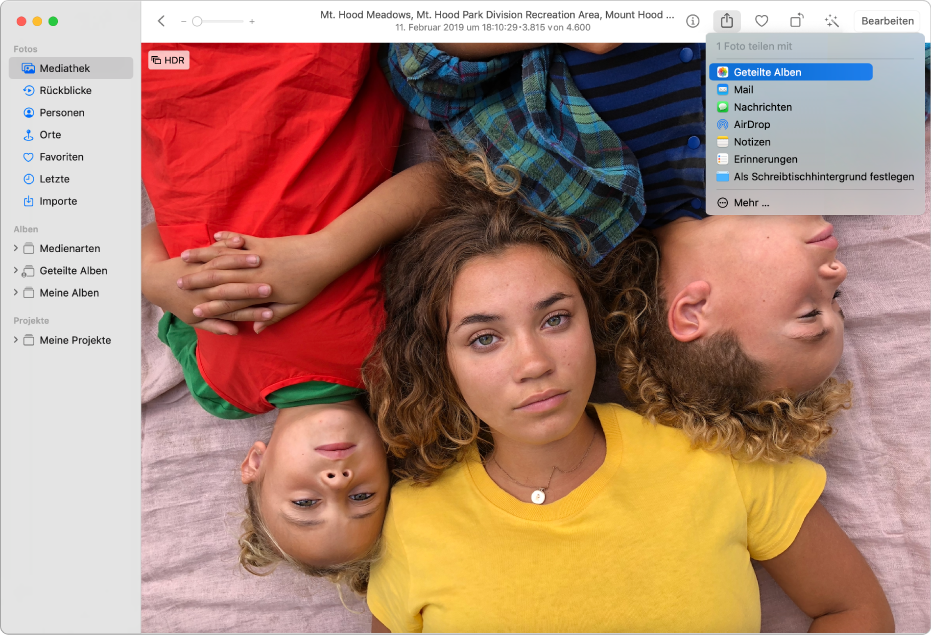Viewport: 931px width, 636px height.
Task: Go back using the back chevron
Action: [161, 21]
